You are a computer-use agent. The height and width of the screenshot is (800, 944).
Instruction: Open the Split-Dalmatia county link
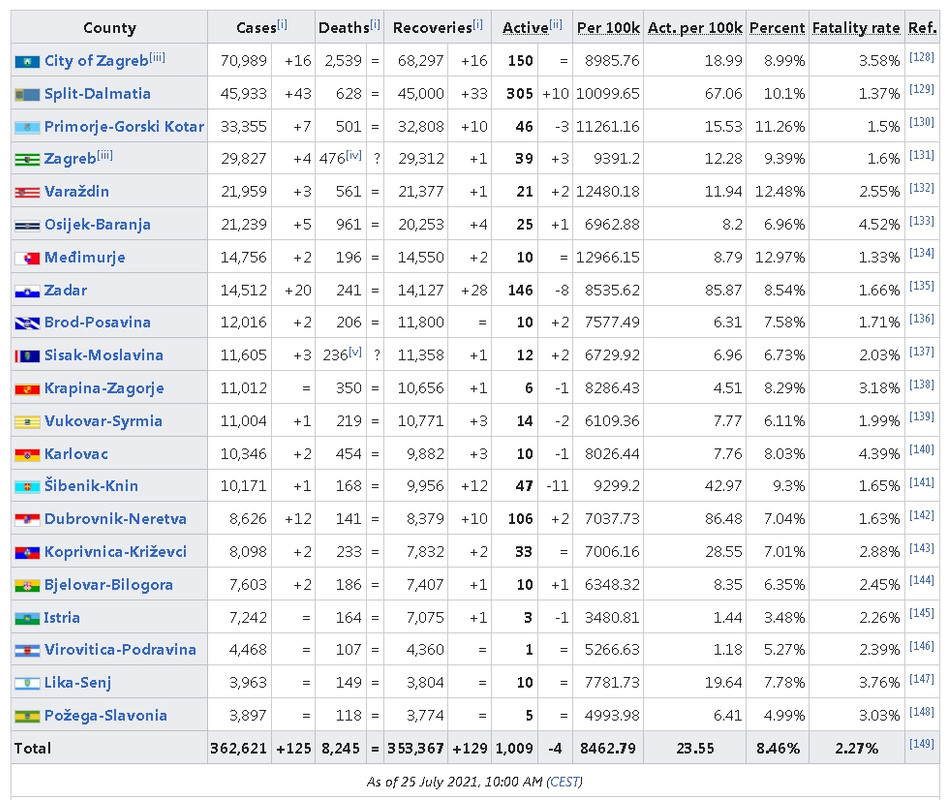coord(97,94)
